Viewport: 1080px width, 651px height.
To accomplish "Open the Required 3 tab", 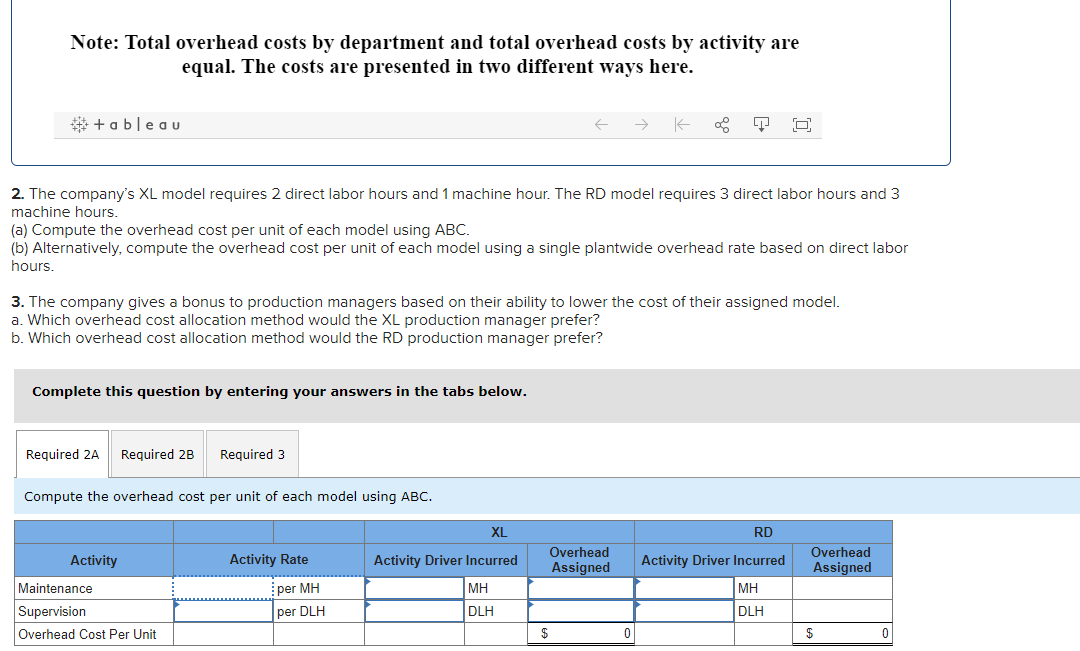I will 252,454.
